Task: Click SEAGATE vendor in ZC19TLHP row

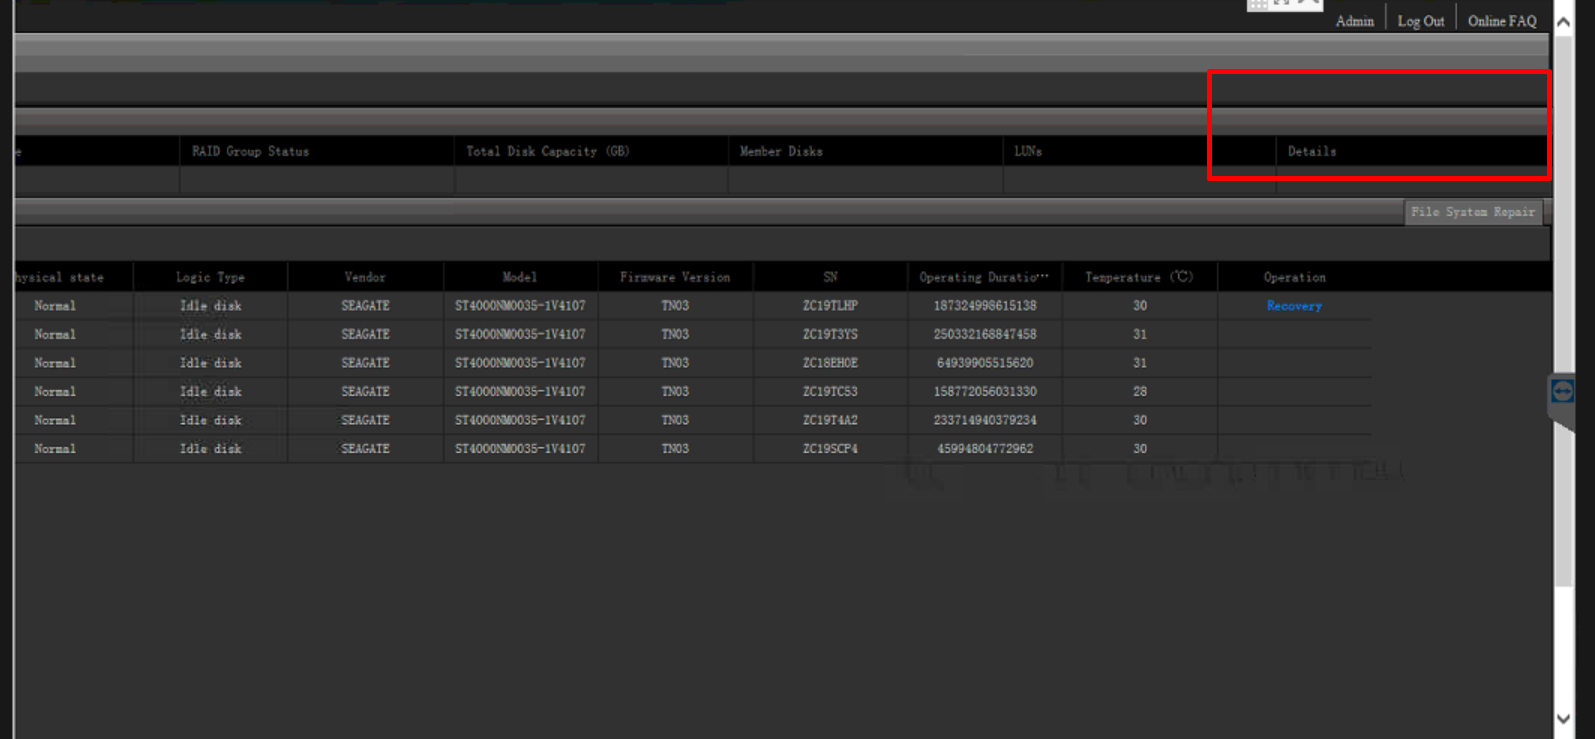Action: (365, 306)
